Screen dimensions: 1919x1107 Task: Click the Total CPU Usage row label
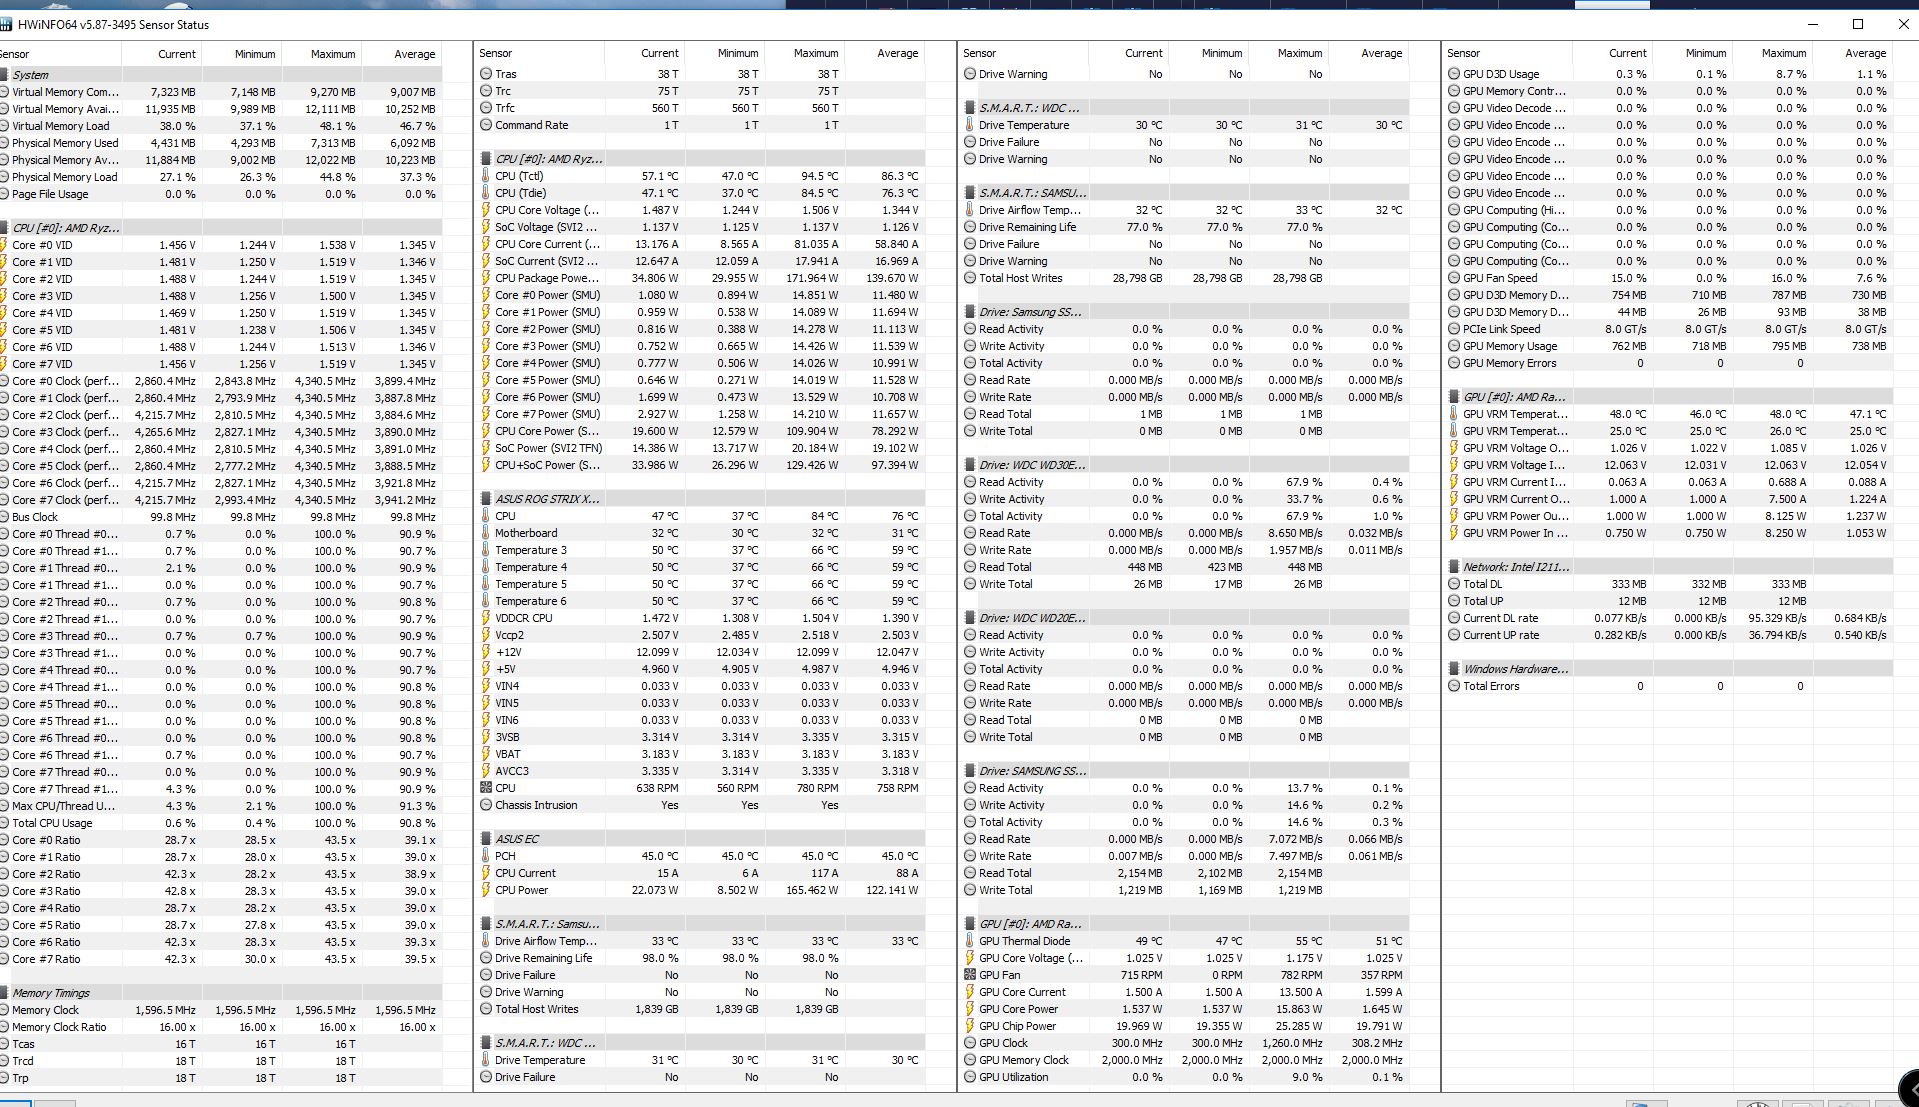pyautogui.click(x=52, y=823)
